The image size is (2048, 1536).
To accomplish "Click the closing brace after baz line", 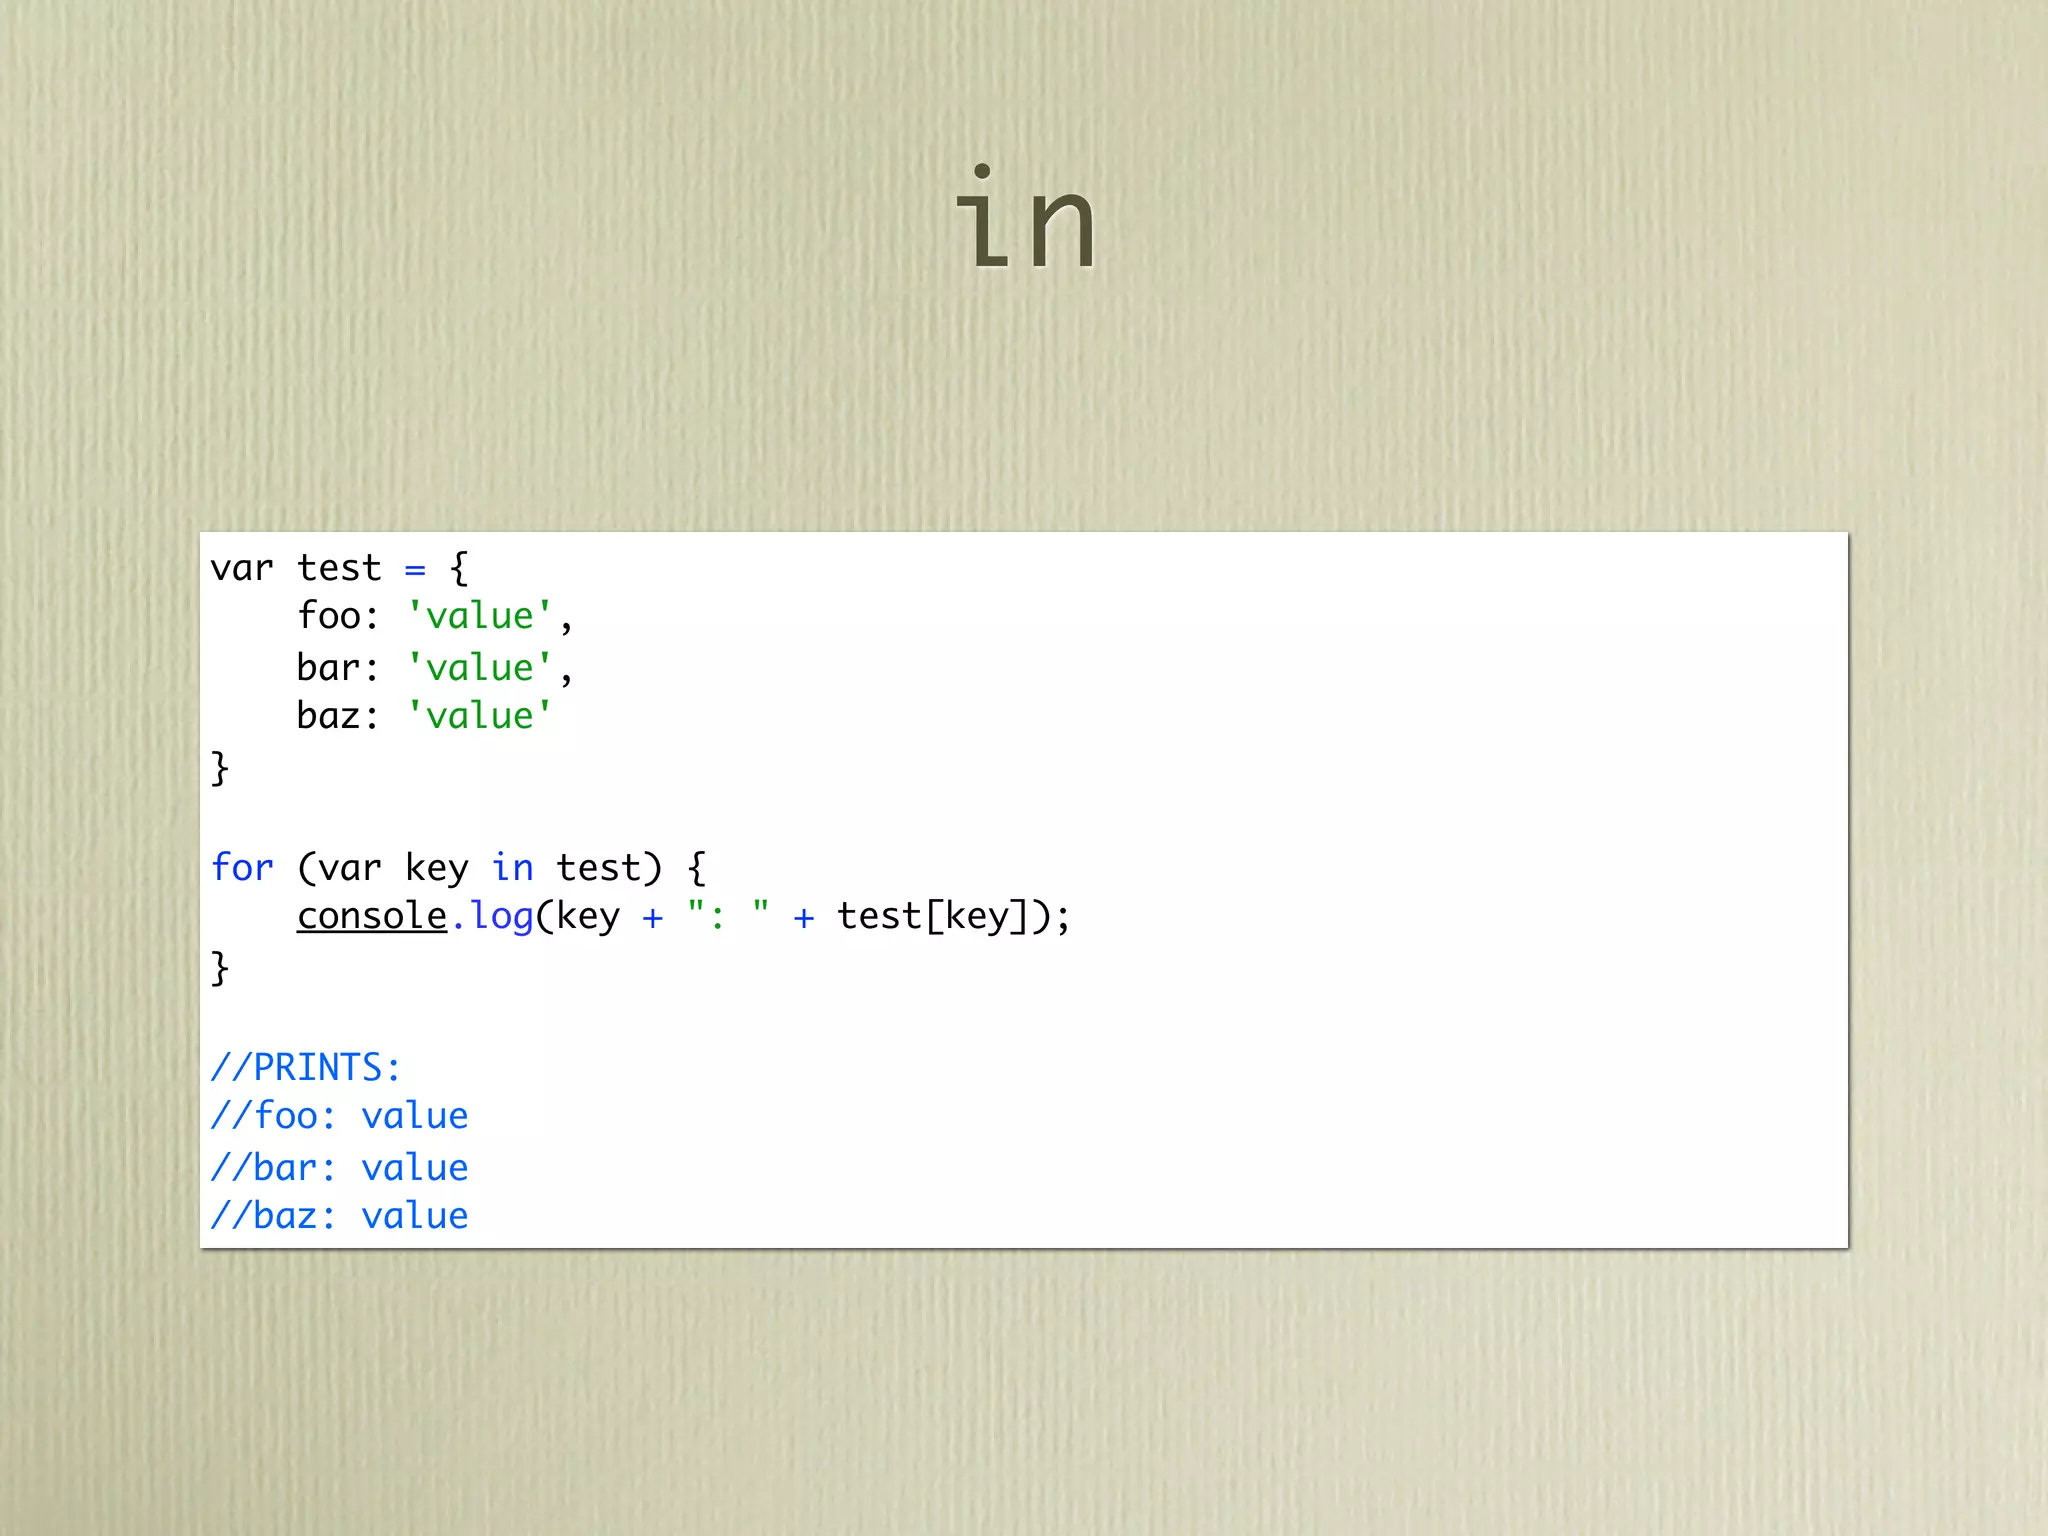I will click(220, 768).
